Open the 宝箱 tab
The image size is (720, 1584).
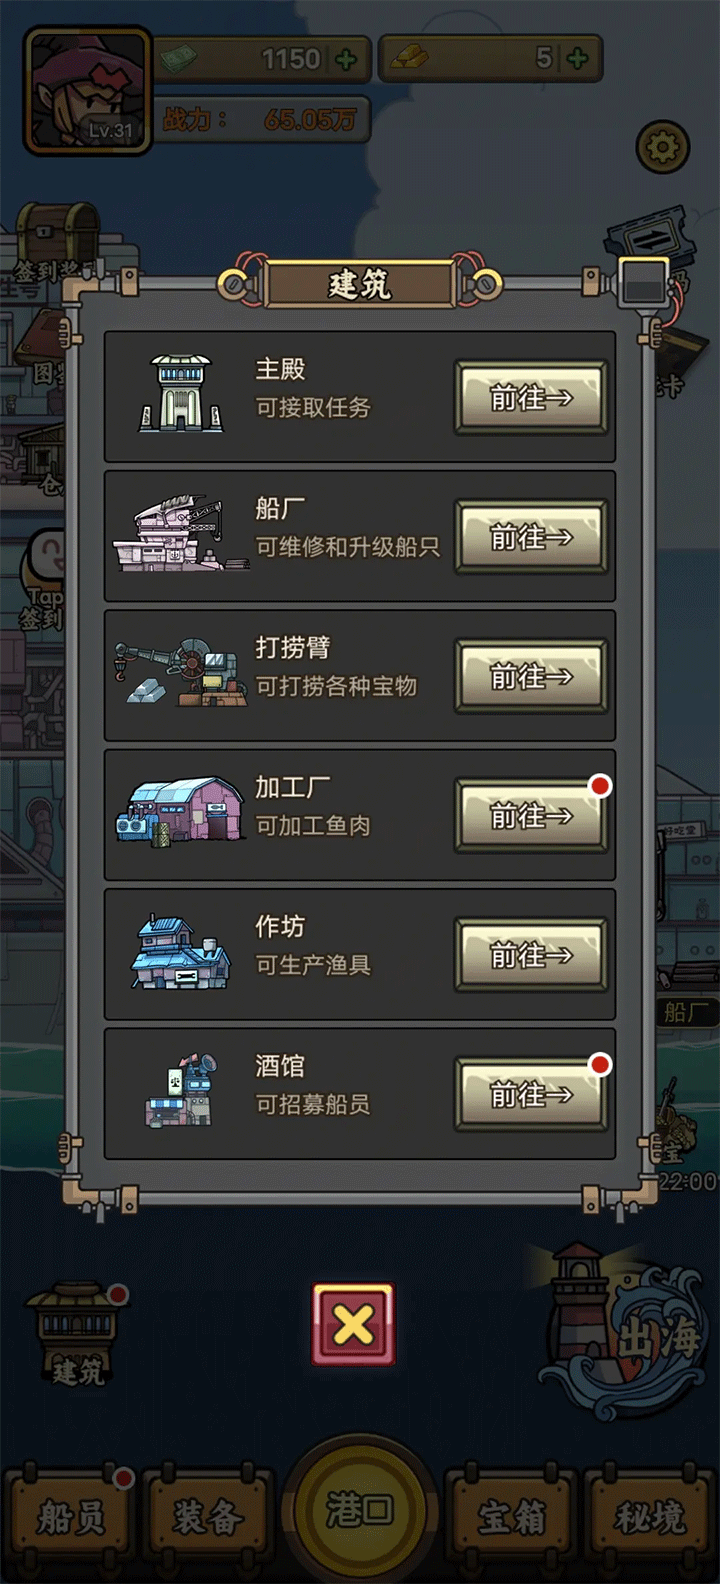pos(511,1517)
